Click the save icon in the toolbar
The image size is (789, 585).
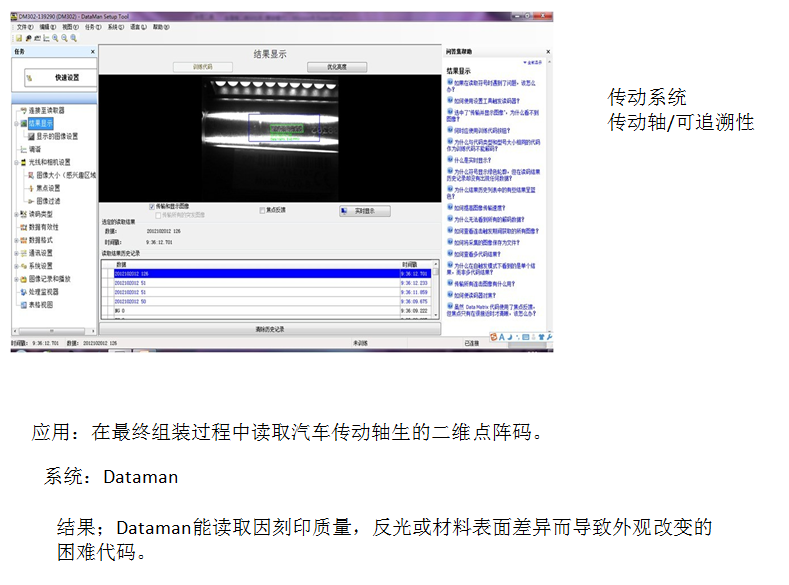pos(19,38)
